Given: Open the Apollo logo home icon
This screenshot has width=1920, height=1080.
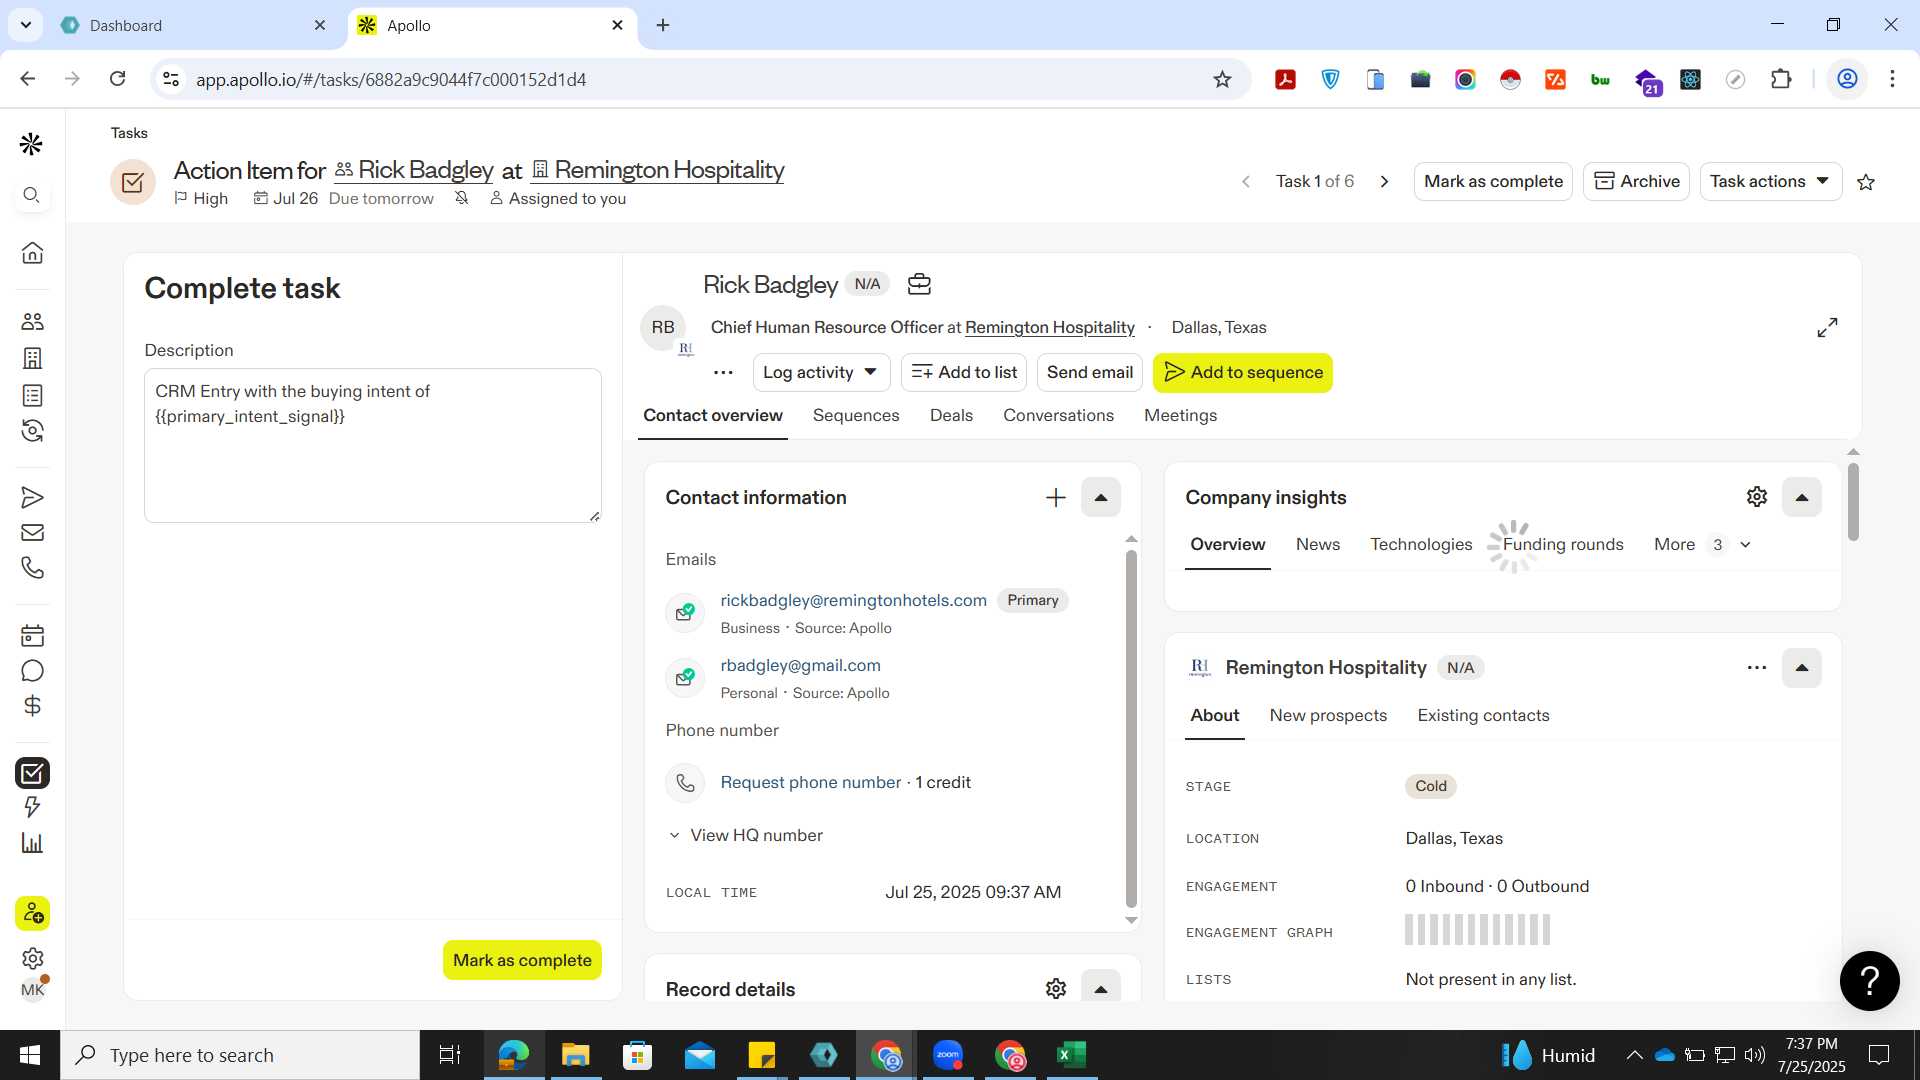Looking at the screenshot, I should 32,144.
